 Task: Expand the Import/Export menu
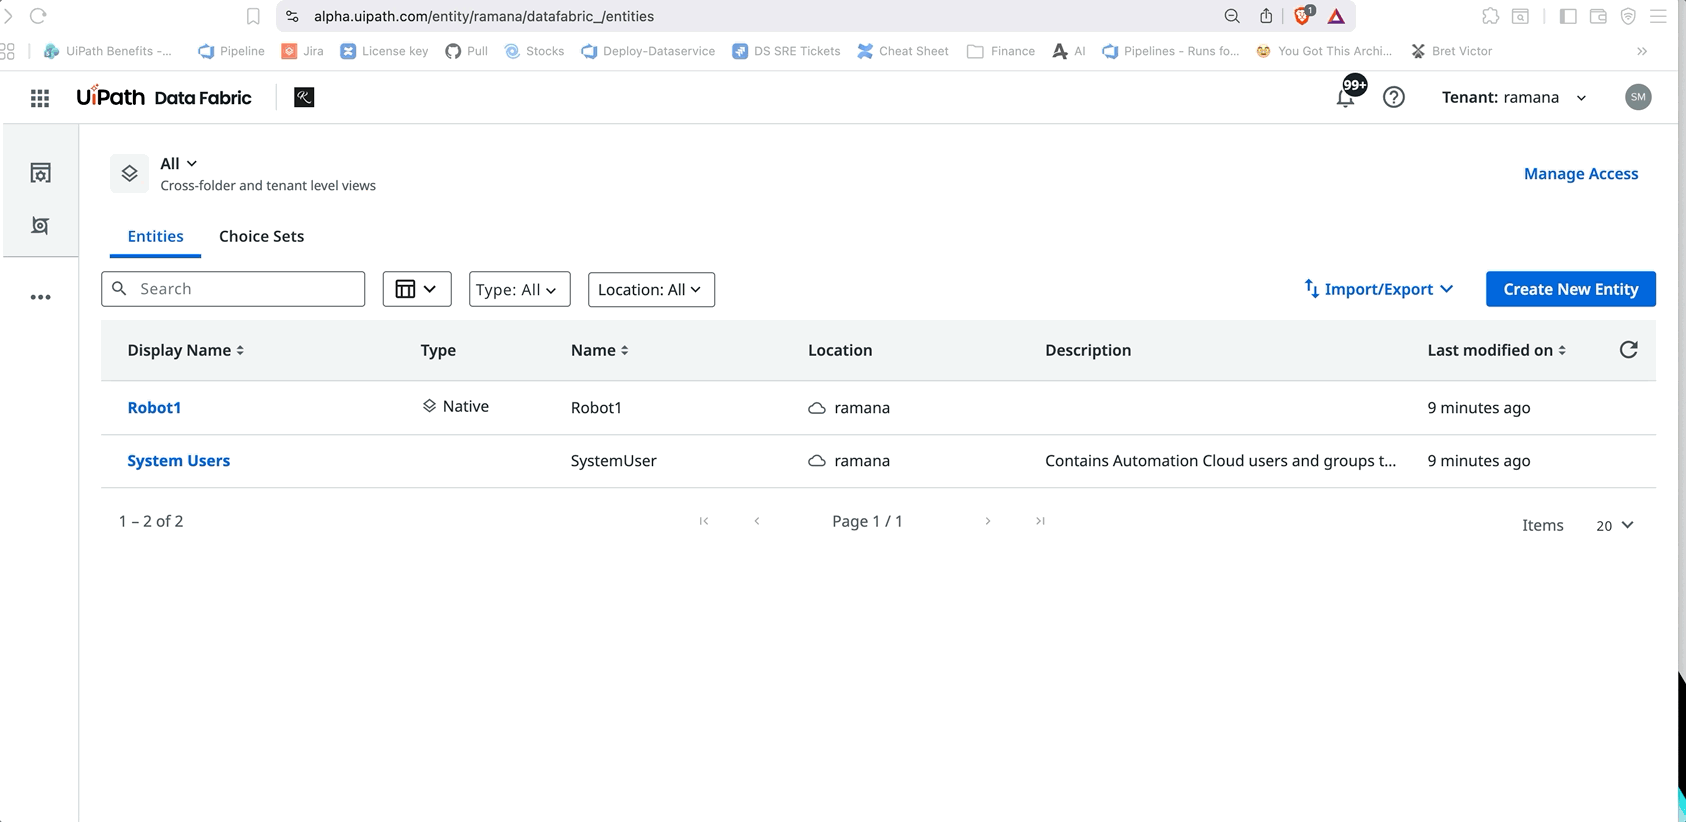click(1379, 289)
